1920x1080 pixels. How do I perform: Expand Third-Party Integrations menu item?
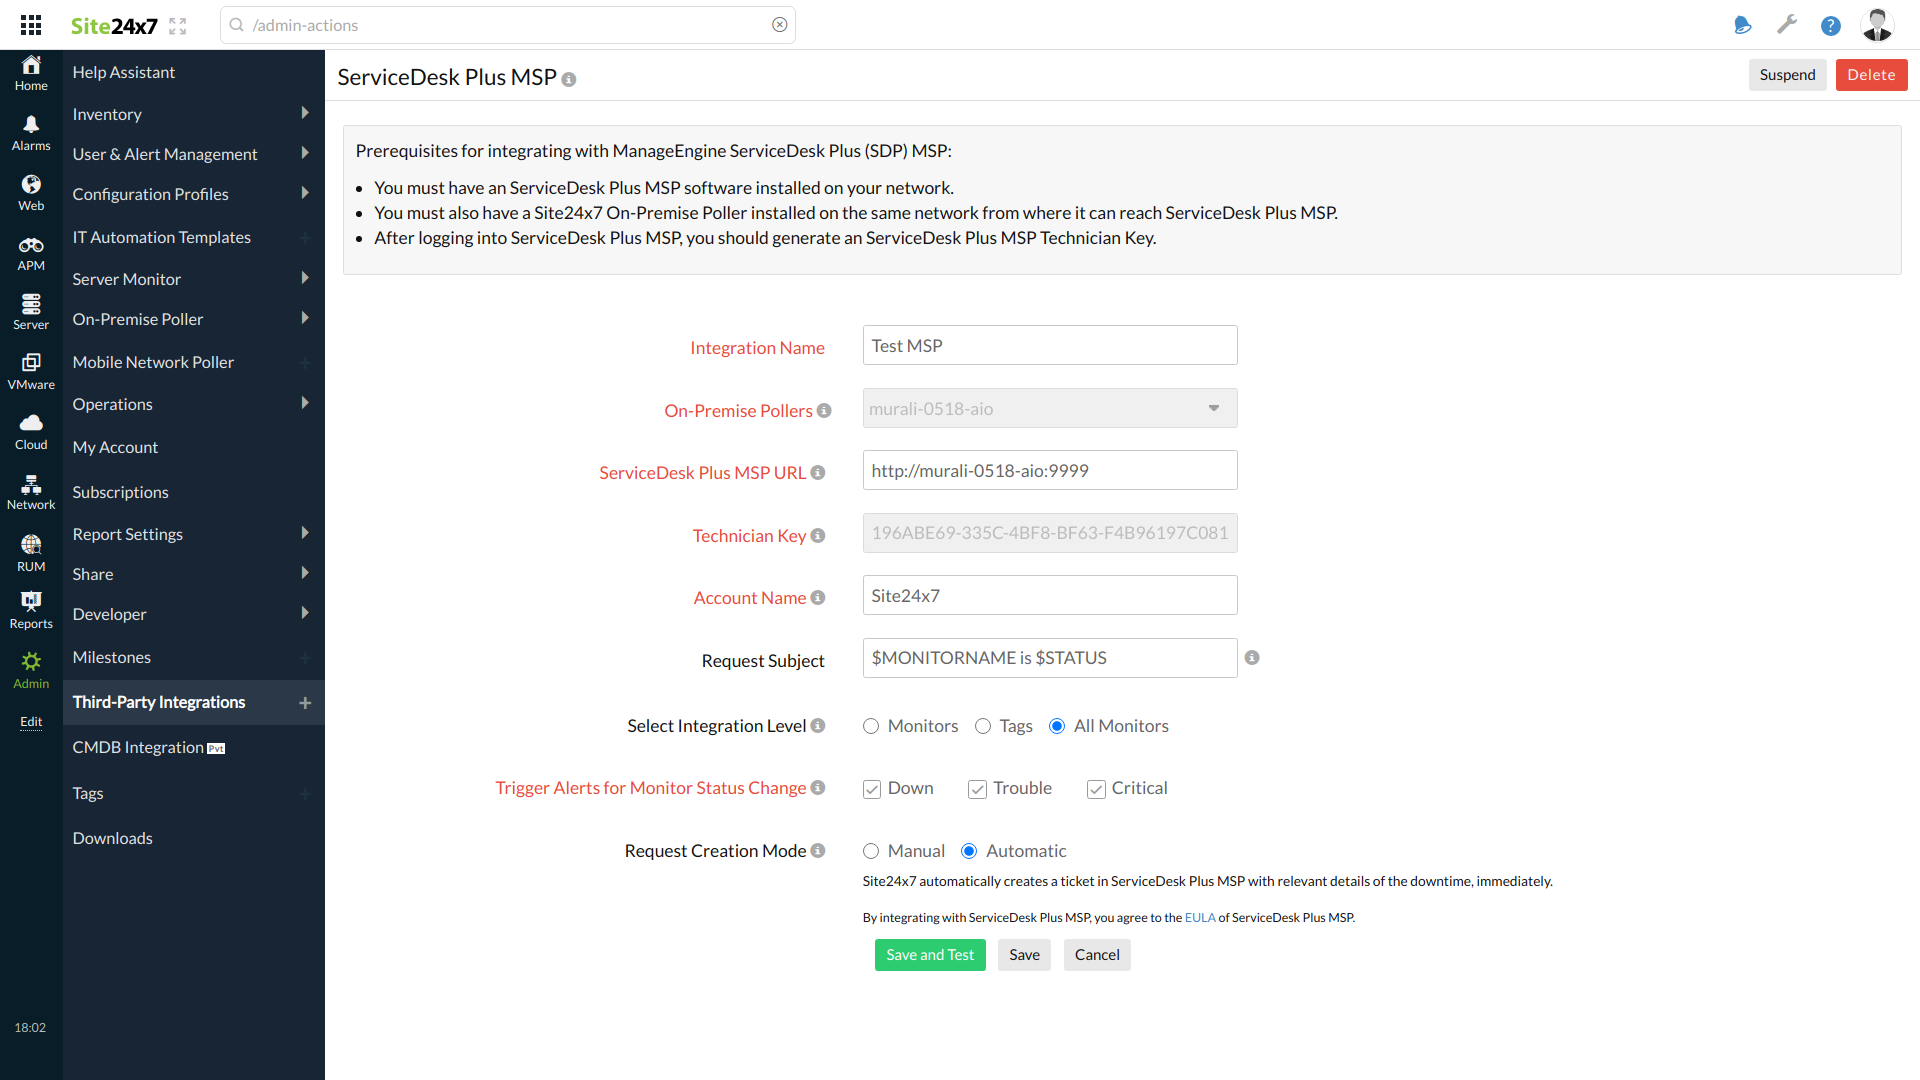coord(305,702)
